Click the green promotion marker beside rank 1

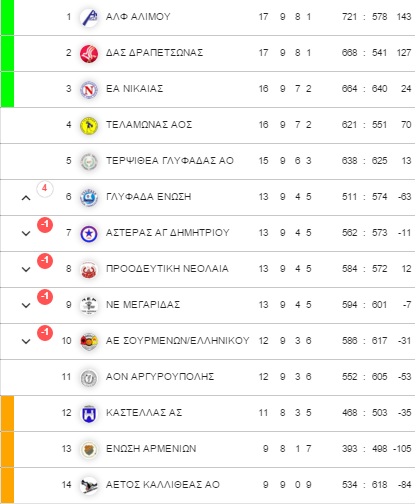tap(7, 17)
